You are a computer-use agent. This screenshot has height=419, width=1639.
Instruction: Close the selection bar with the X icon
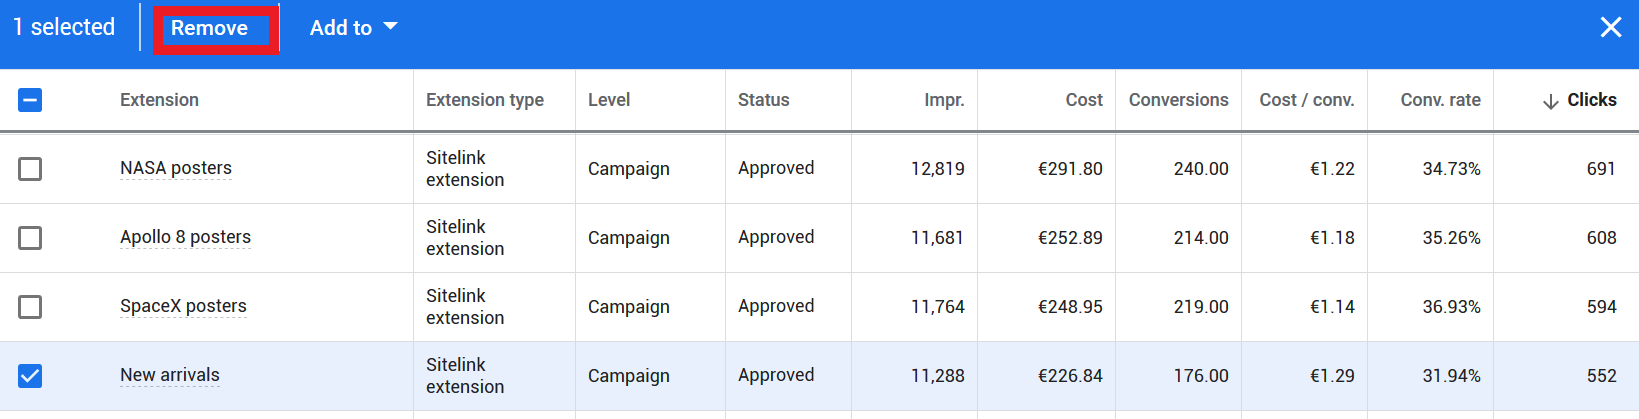click(x=1610, y=27)
